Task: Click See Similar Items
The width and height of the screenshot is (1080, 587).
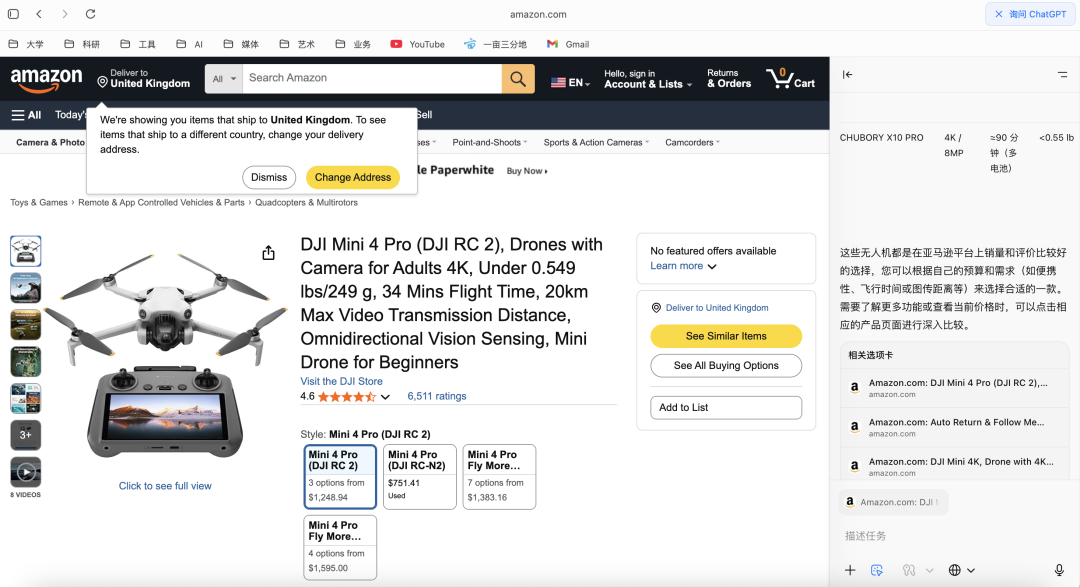Action: coord(726,336)
